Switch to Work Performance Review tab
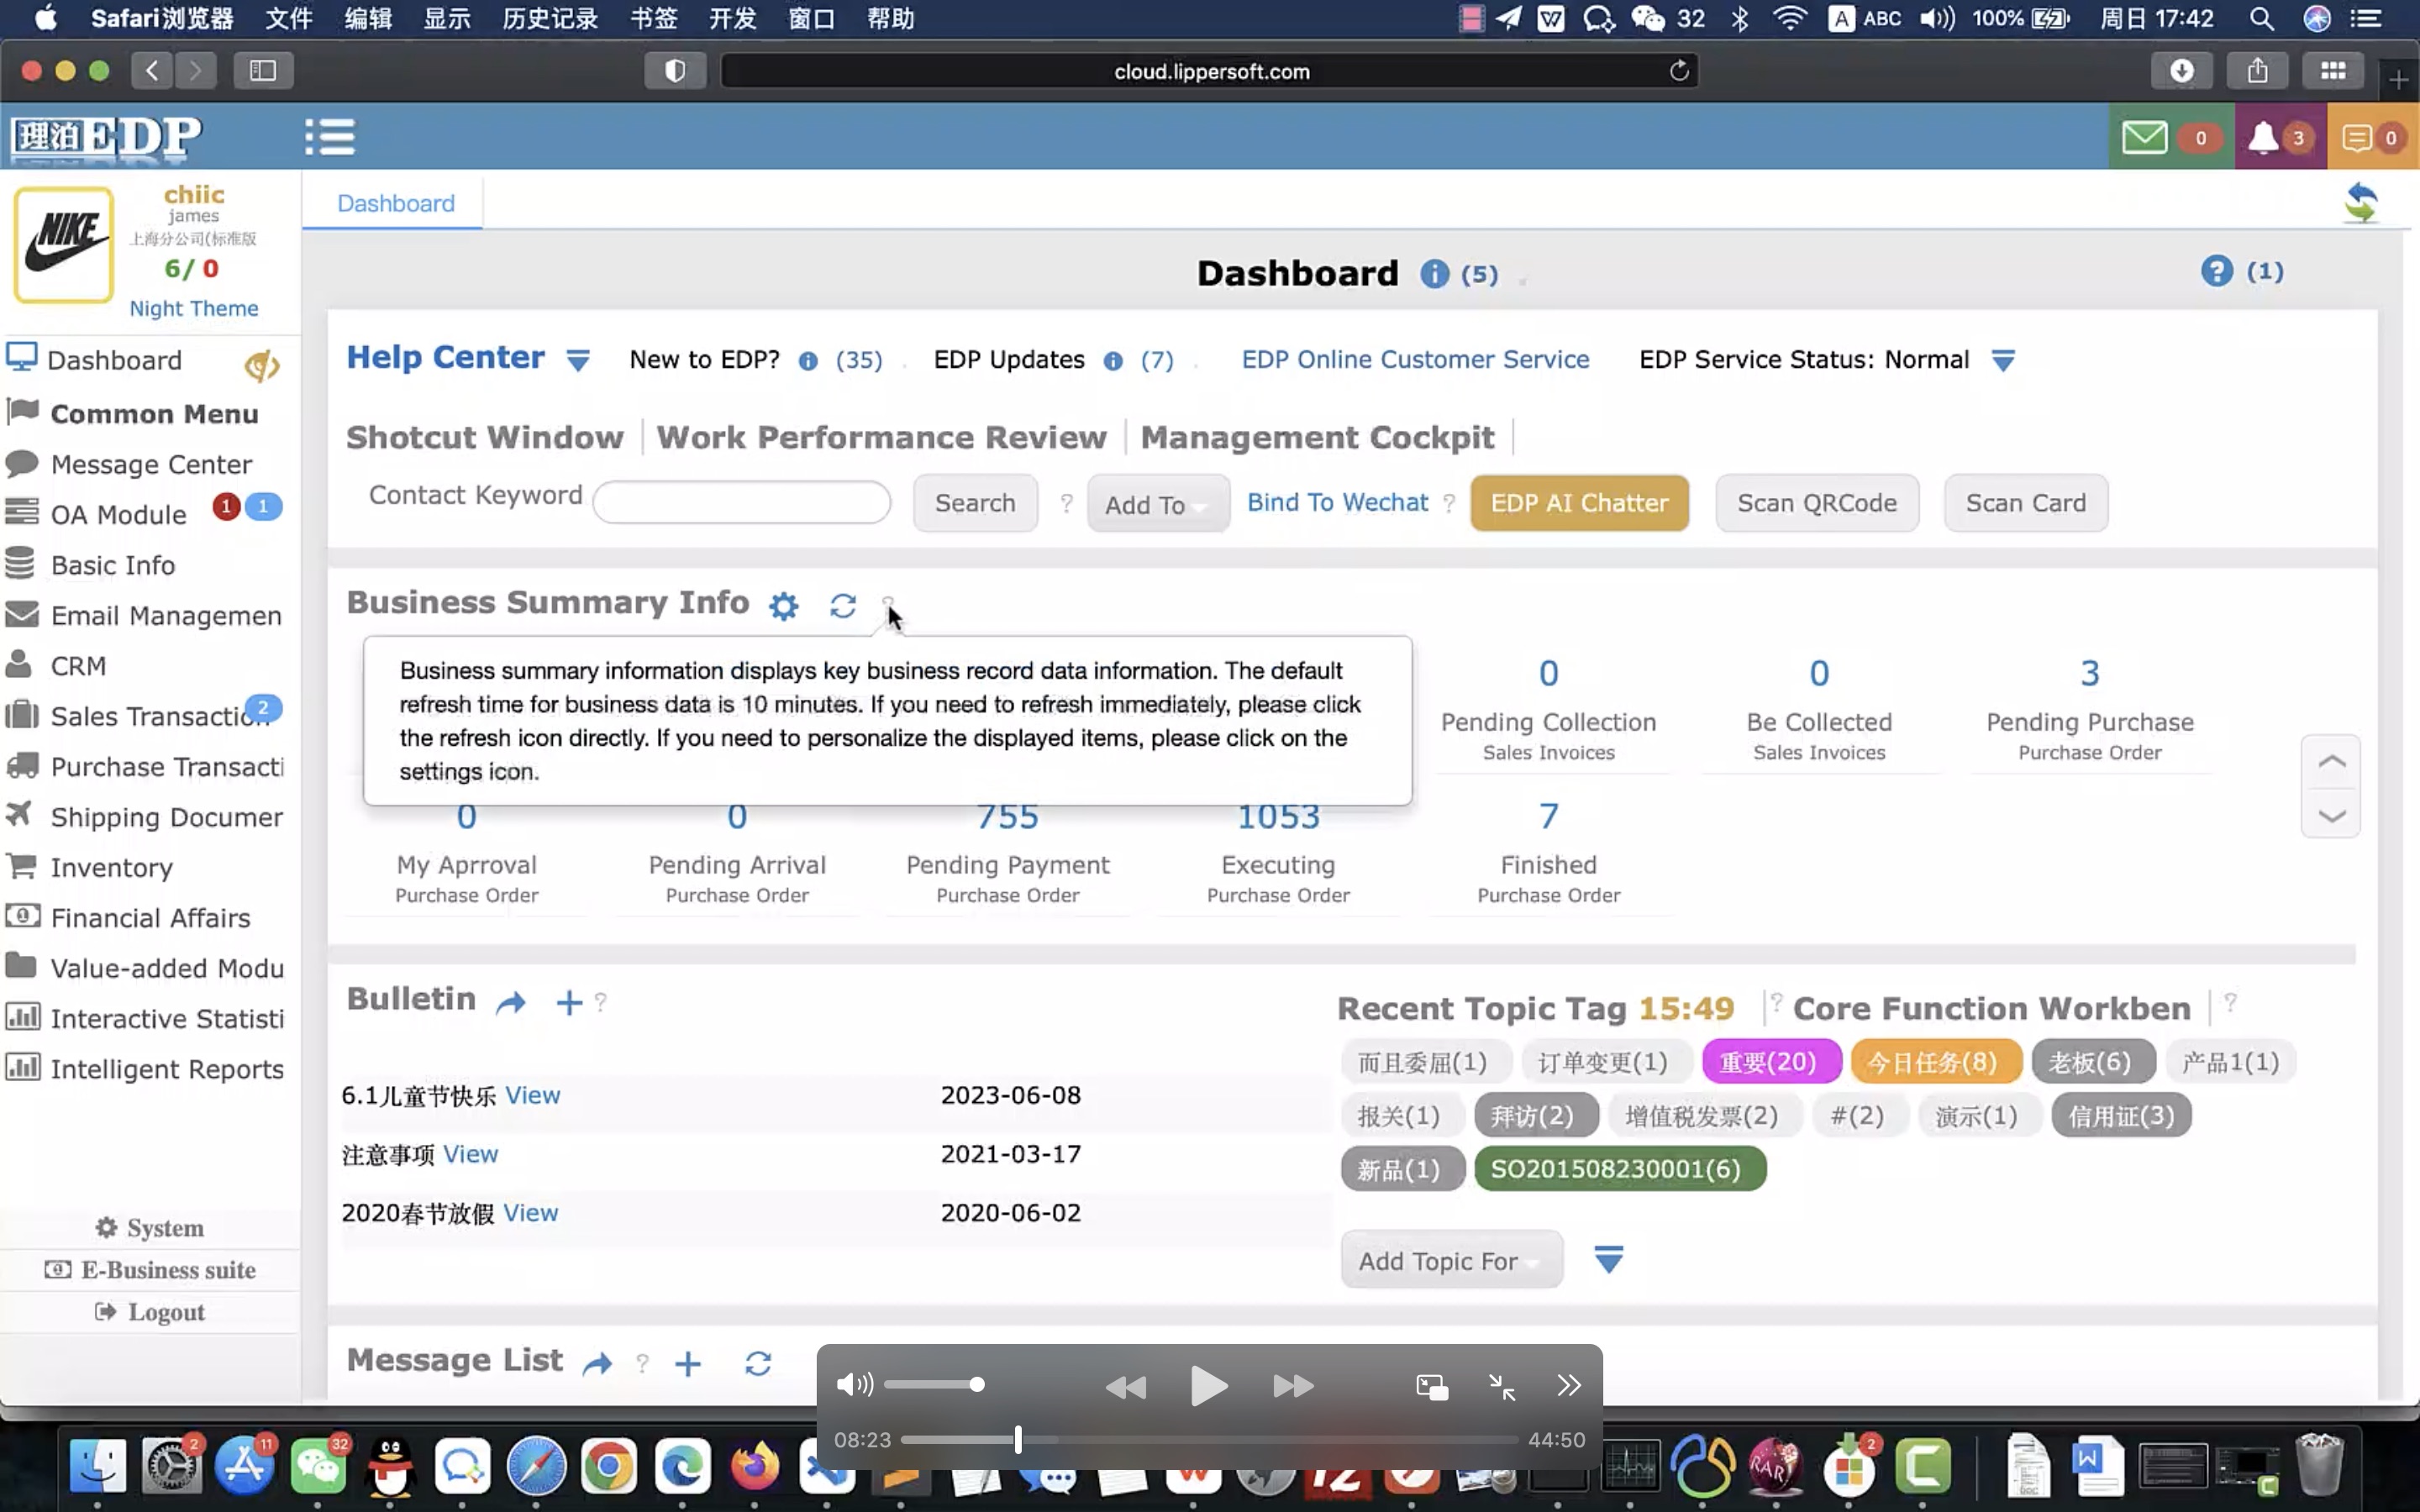The image size is (2420, 1512). 880,438
